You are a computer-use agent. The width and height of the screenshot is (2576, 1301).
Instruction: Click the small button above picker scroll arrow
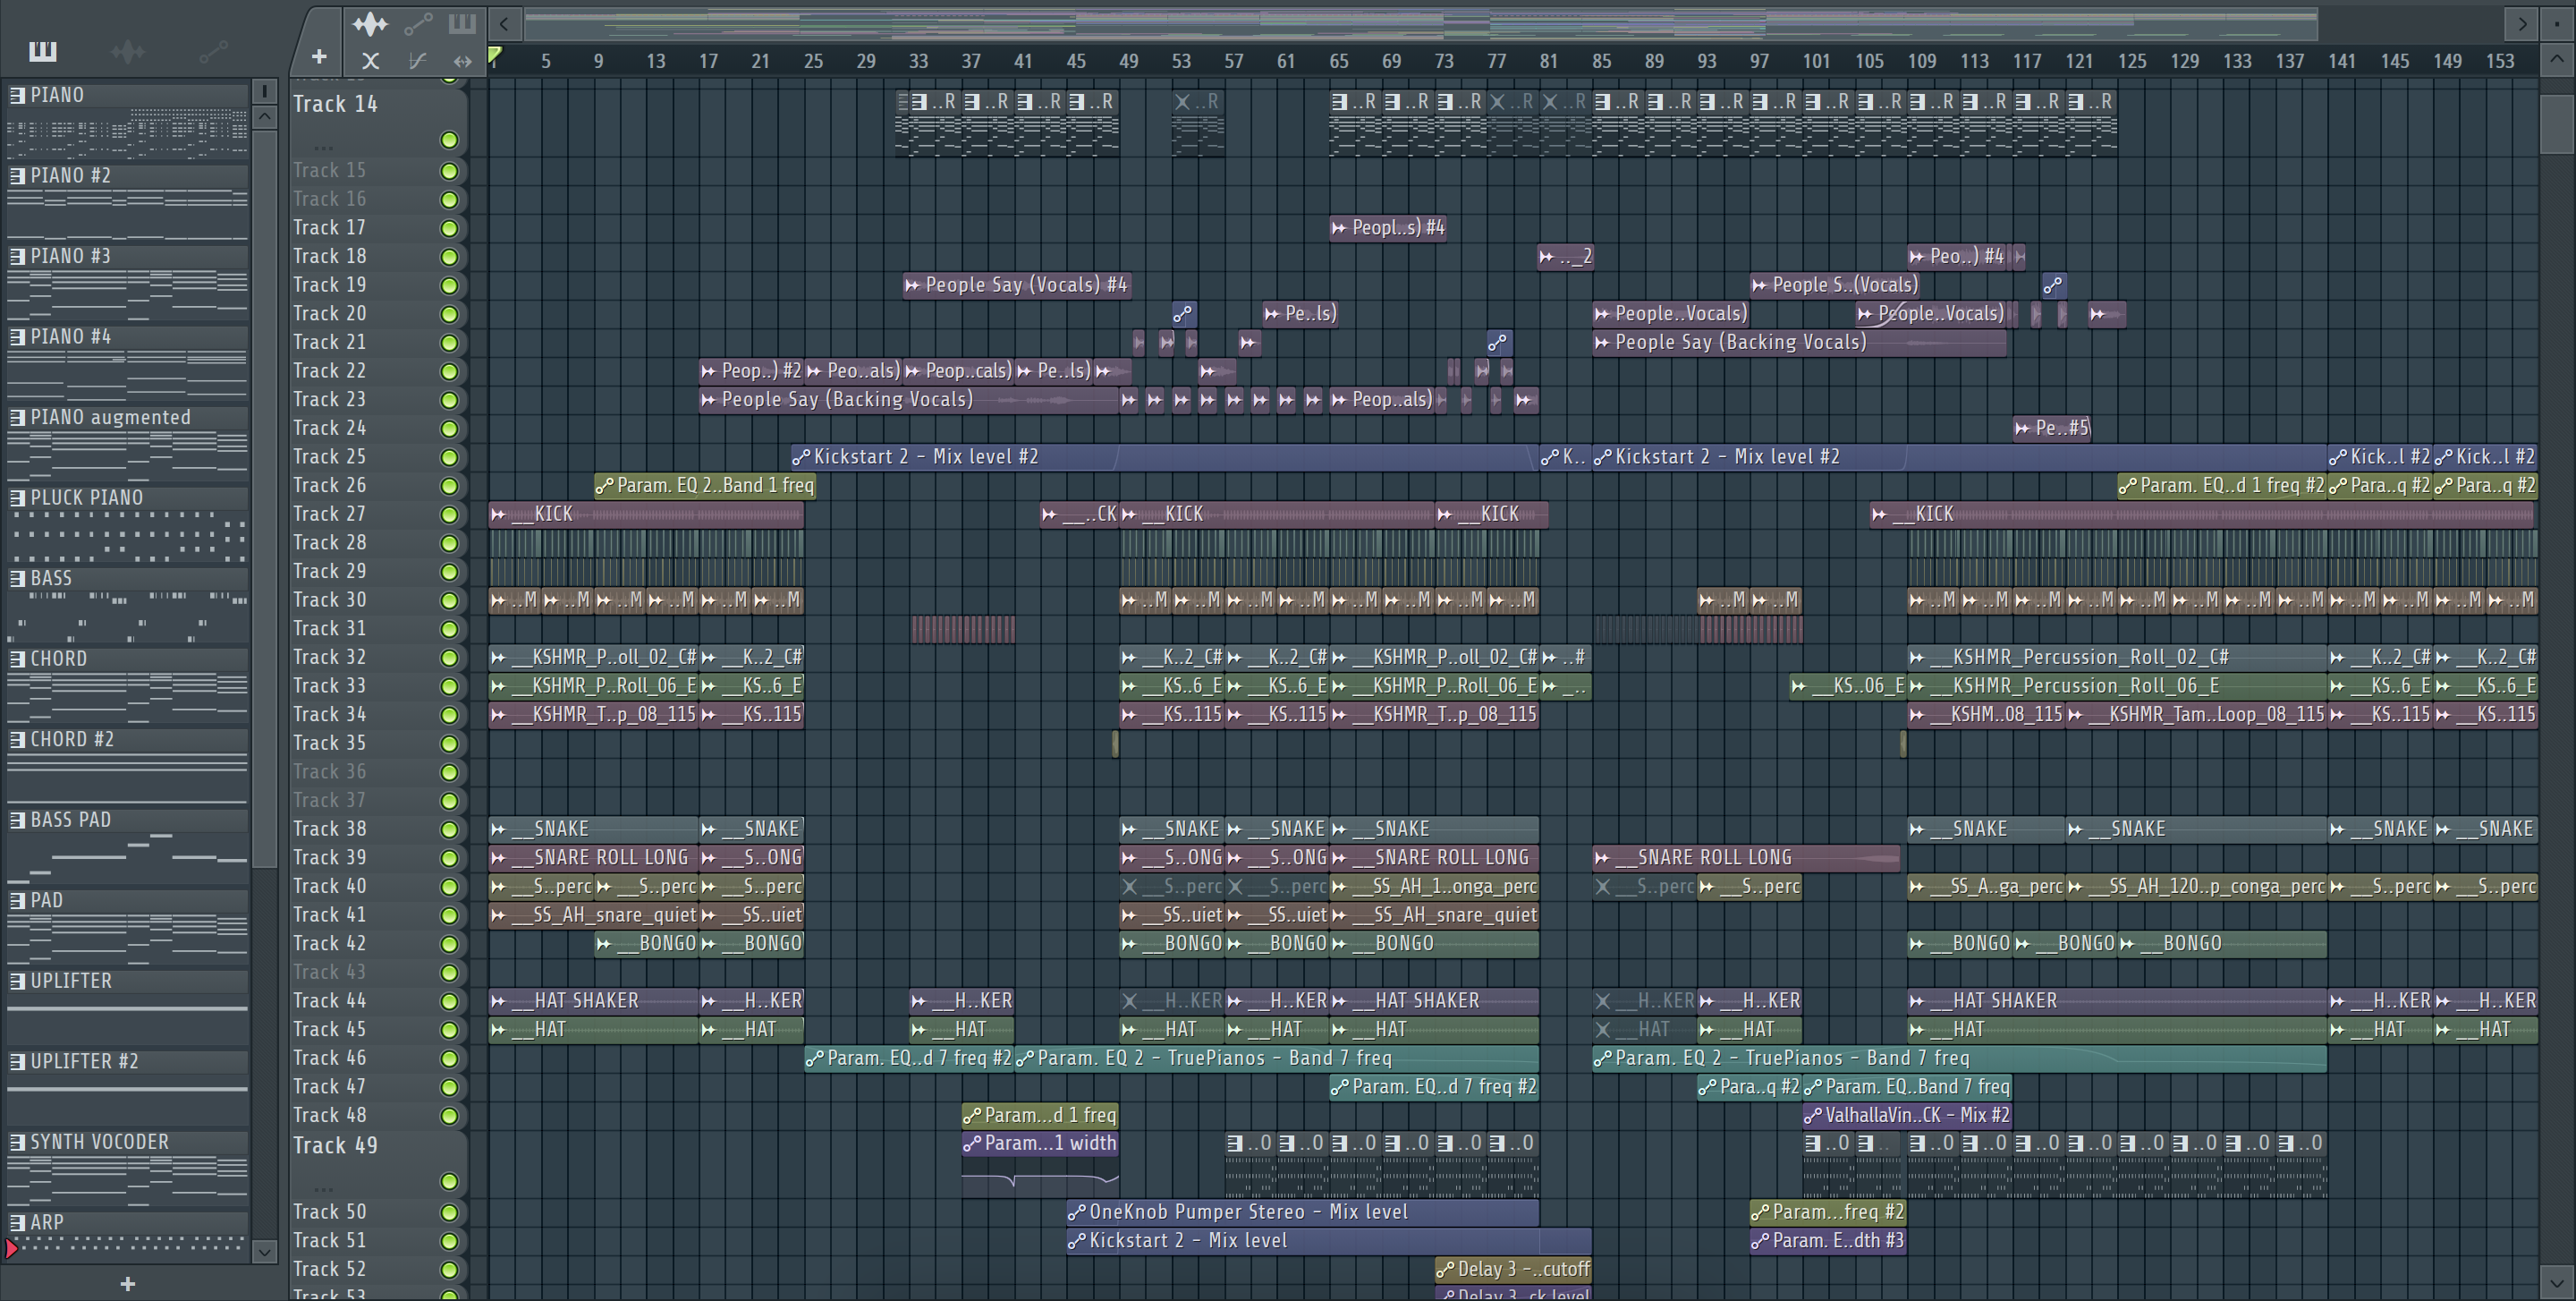pos(264,91)
